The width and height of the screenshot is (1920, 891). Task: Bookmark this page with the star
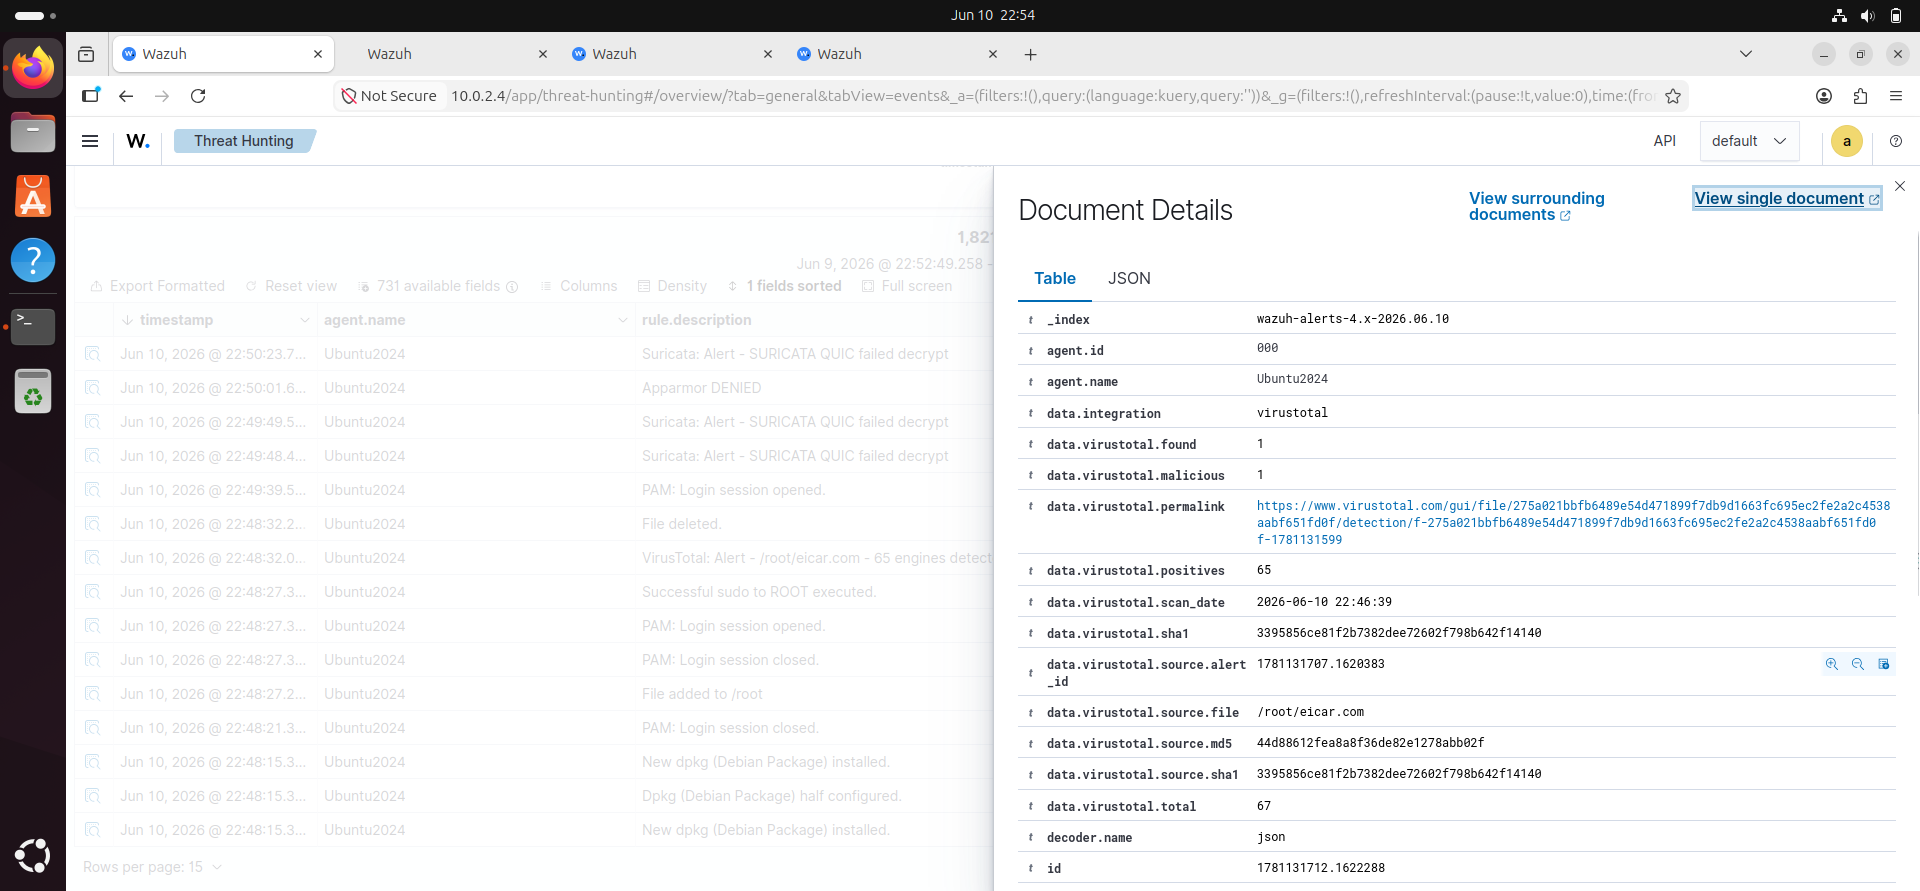pyautogui.click(x=1673, y=96)
